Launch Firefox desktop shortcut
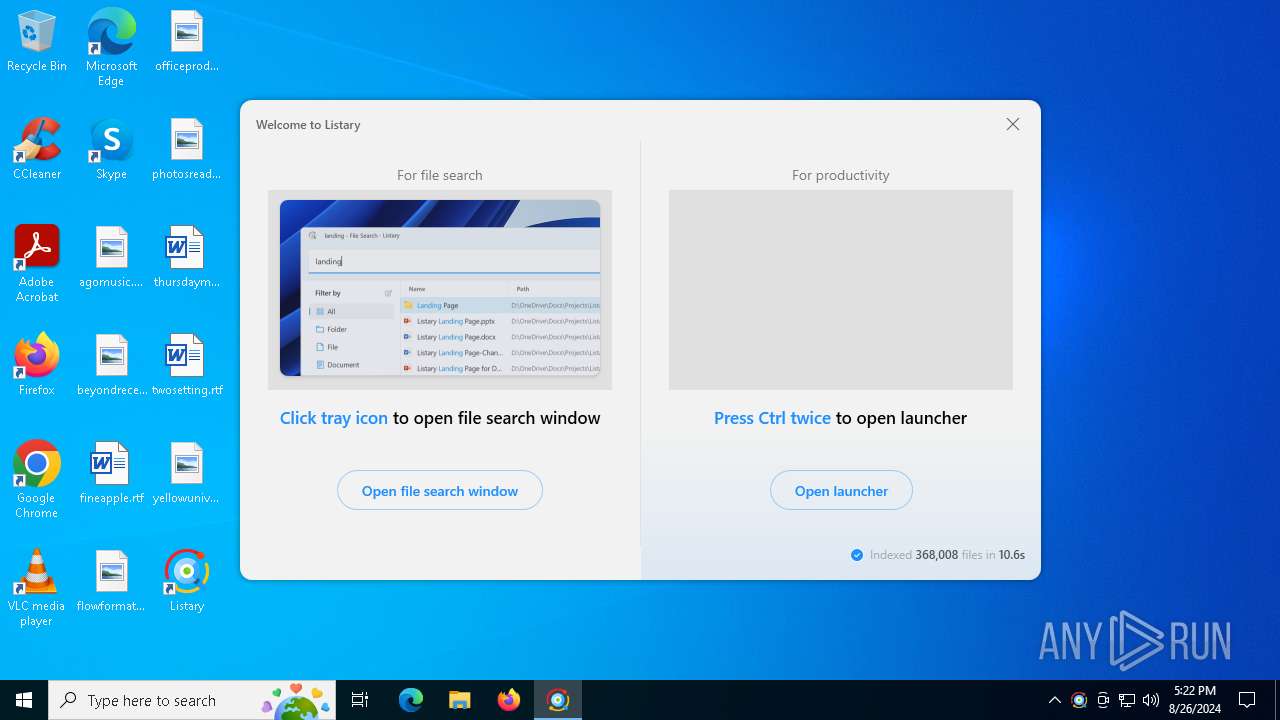Image resolution: width=1280 pixels, height=720 pixels. click(x=37, y=365)
